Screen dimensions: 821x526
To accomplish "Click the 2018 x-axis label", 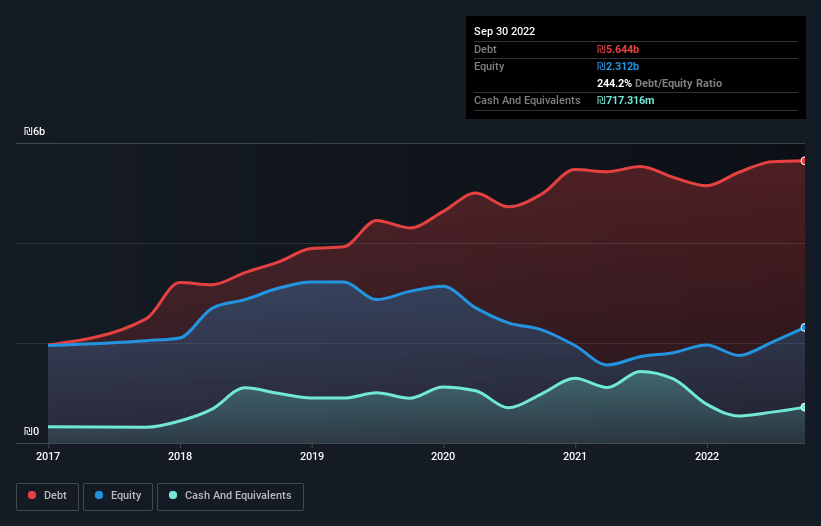I will [180, 456].
